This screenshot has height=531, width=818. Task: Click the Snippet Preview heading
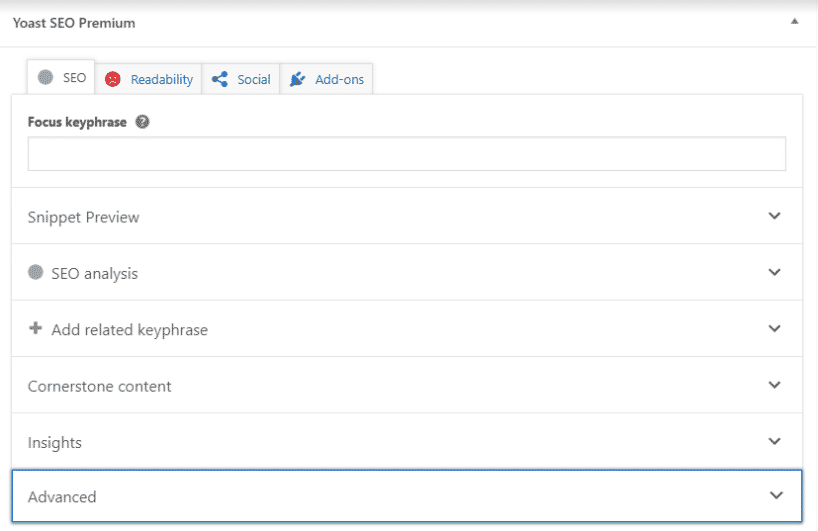[x=83, y=218]
